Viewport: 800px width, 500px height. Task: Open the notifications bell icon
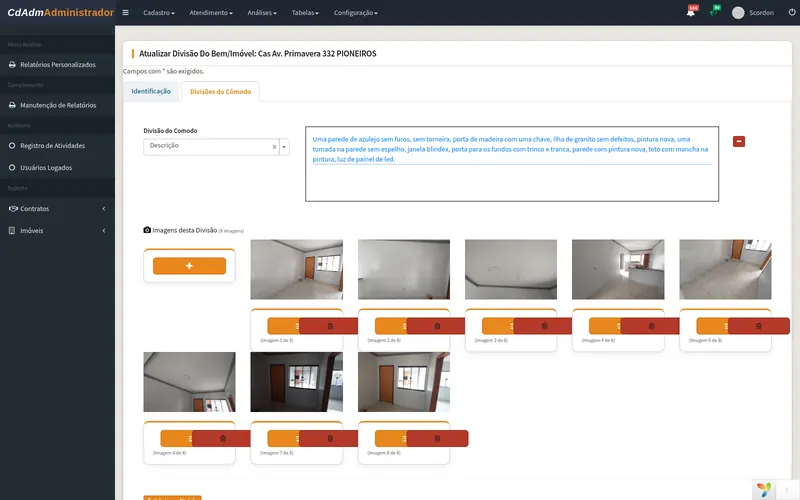pos(691,12)
